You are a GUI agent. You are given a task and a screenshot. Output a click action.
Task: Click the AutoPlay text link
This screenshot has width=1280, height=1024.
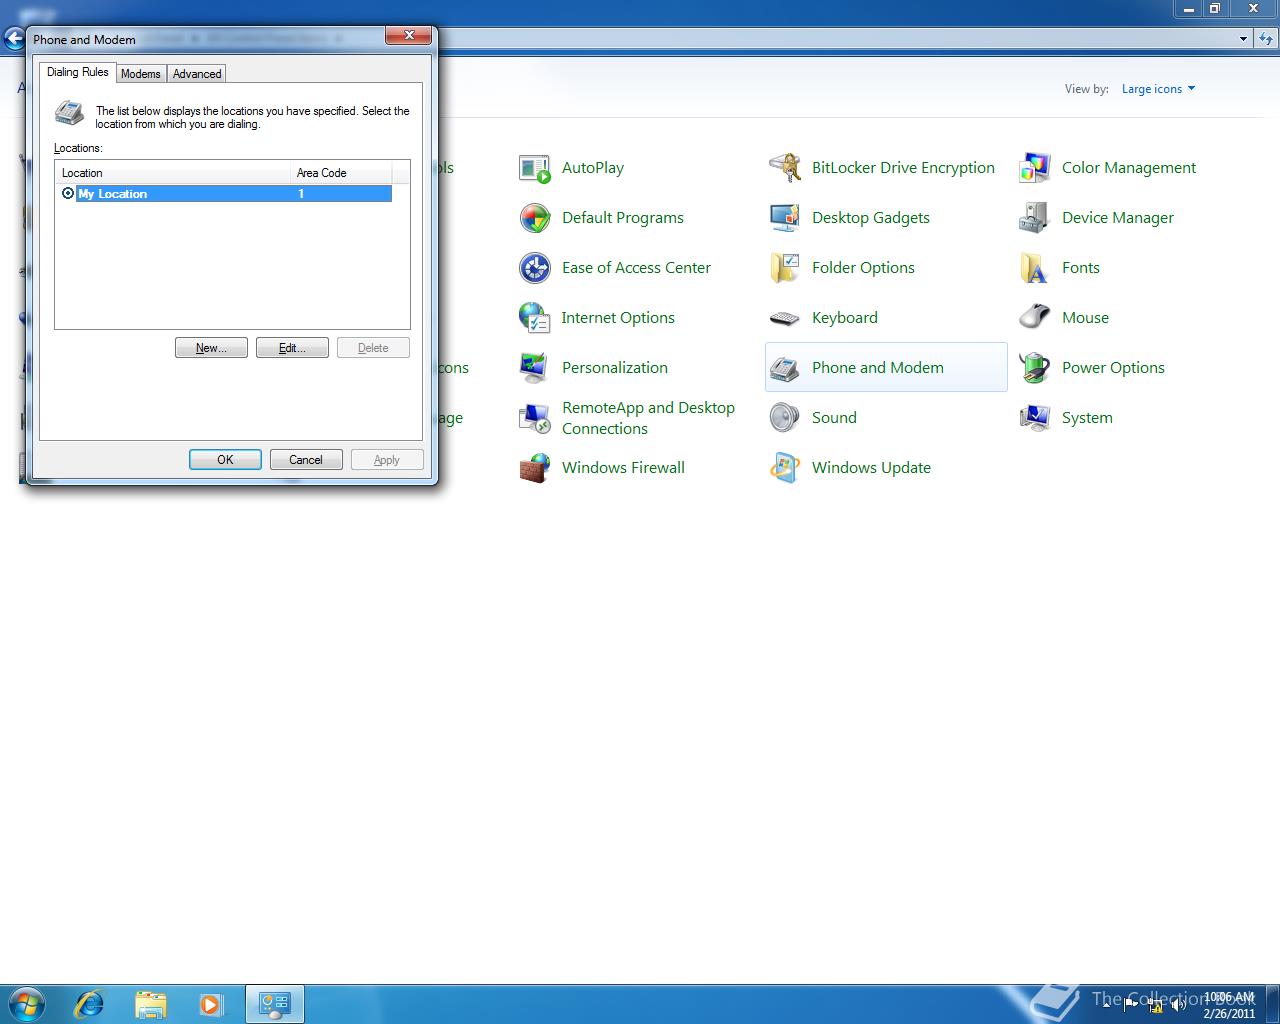593,168
